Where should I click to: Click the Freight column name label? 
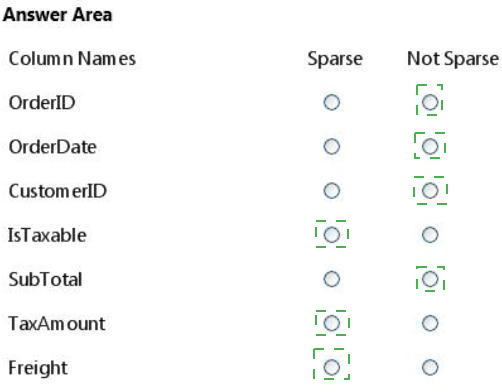pyautogui.click(x=38, y=368)
